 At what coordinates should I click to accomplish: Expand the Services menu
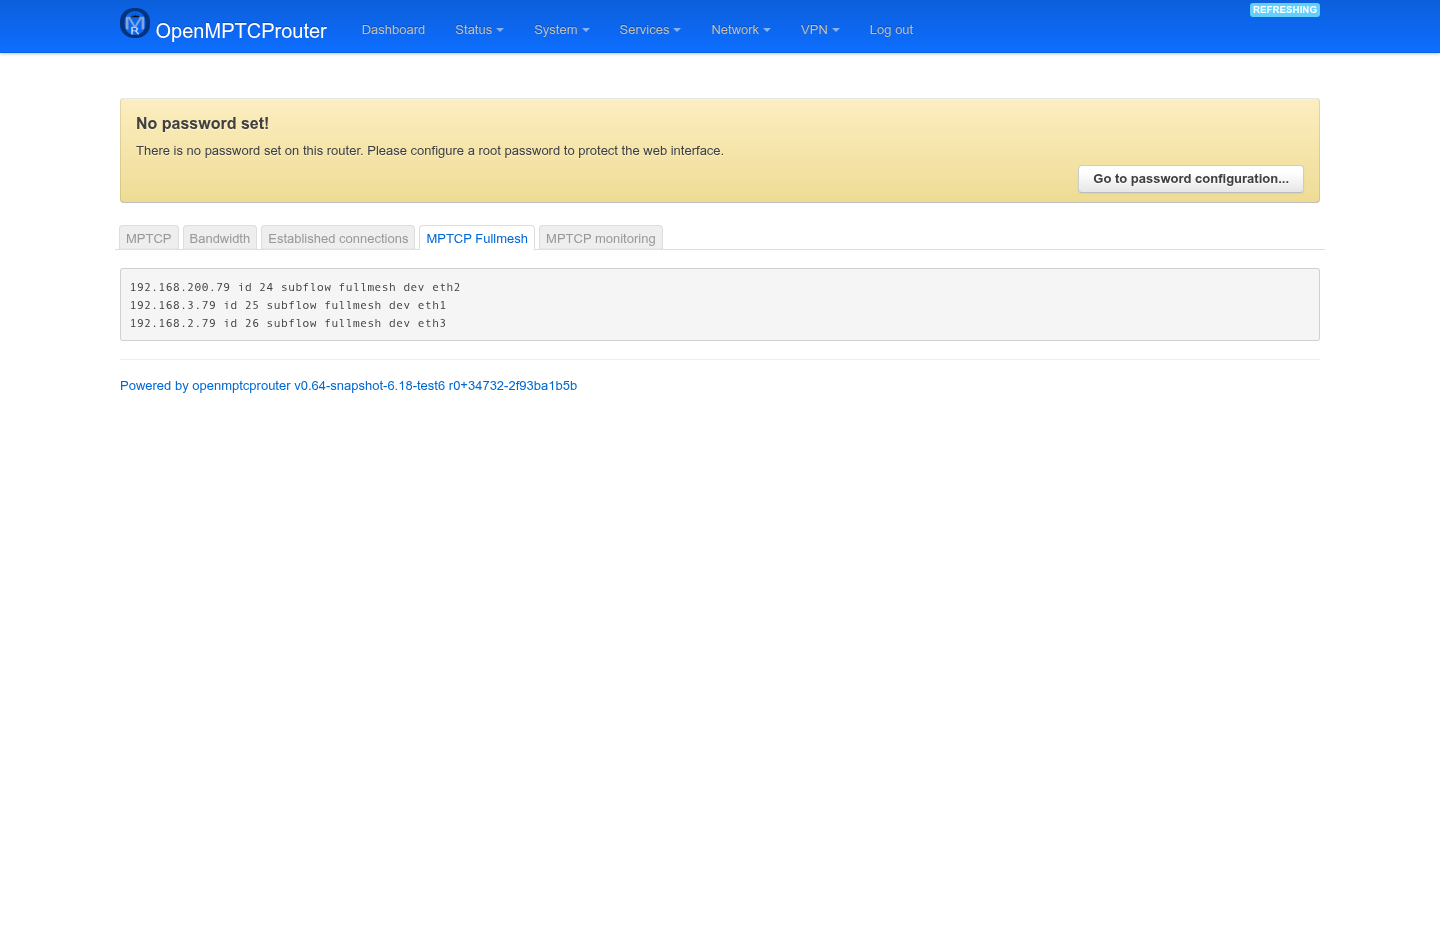(650, 30)
